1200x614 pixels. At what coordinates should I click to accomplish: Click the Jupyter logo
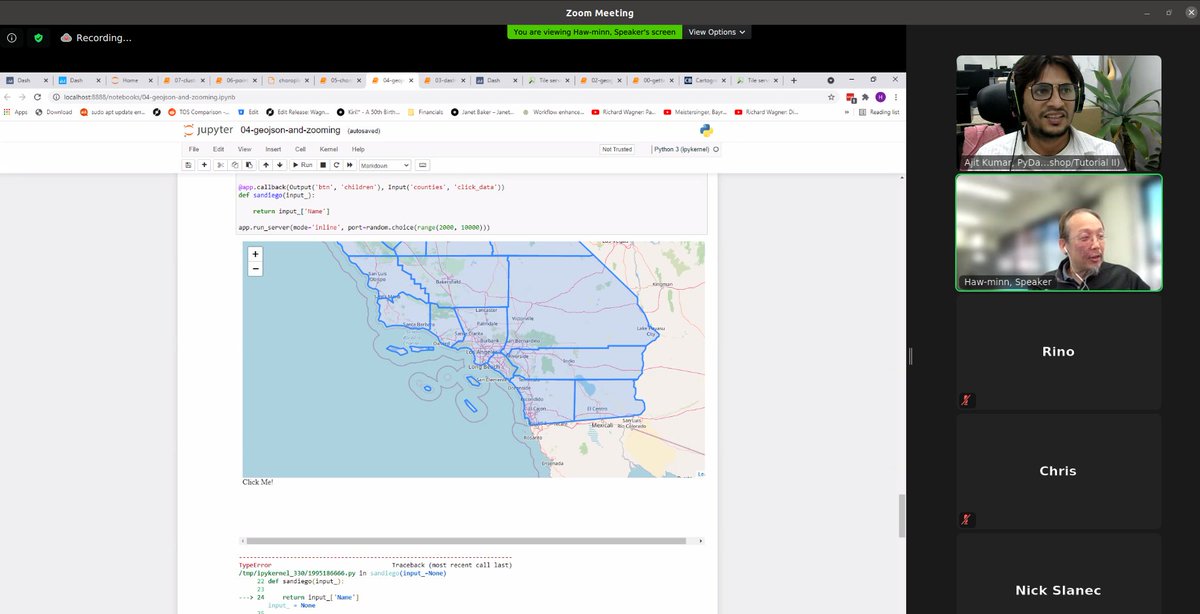208,130
